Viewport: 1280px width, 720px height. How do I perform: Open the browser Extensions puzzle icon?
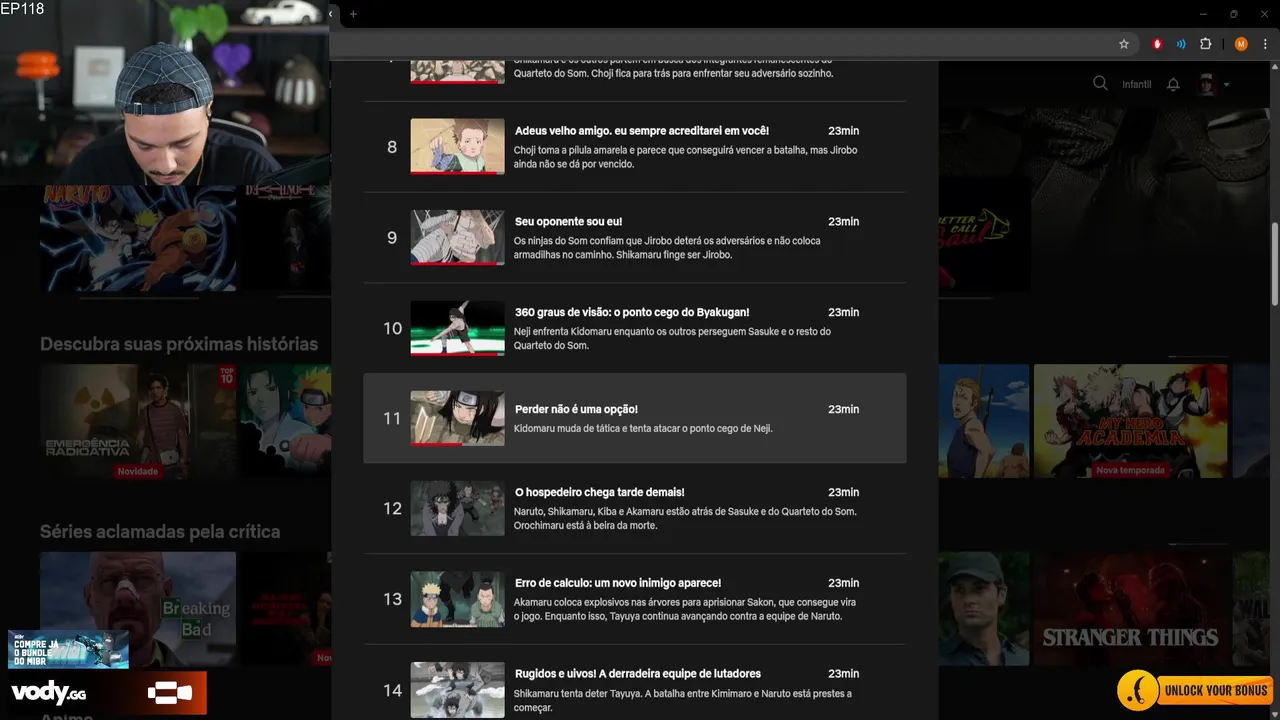point(1206,44)
